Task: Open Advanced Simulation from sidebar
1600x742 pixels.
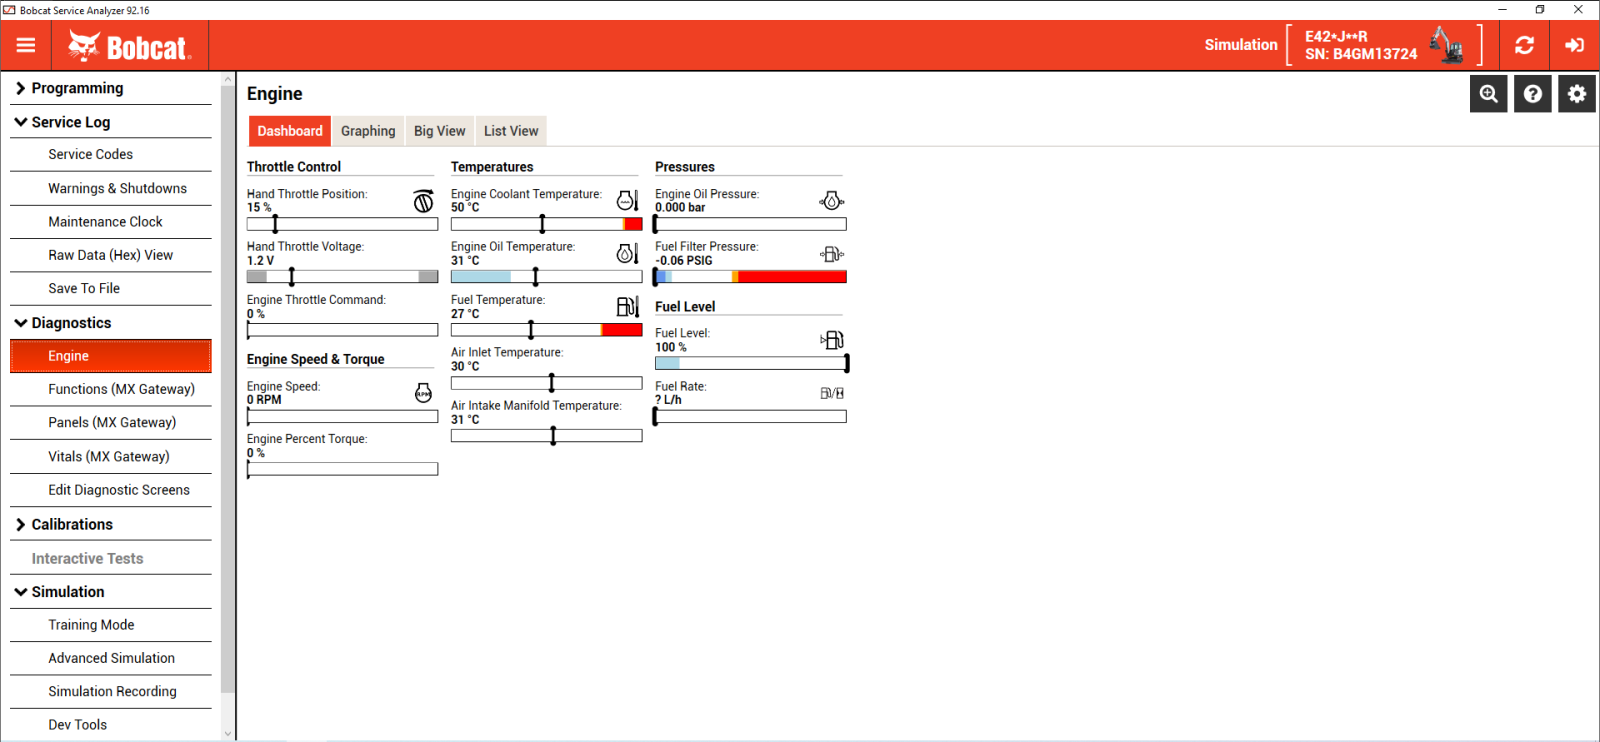Action: (111, 658)
